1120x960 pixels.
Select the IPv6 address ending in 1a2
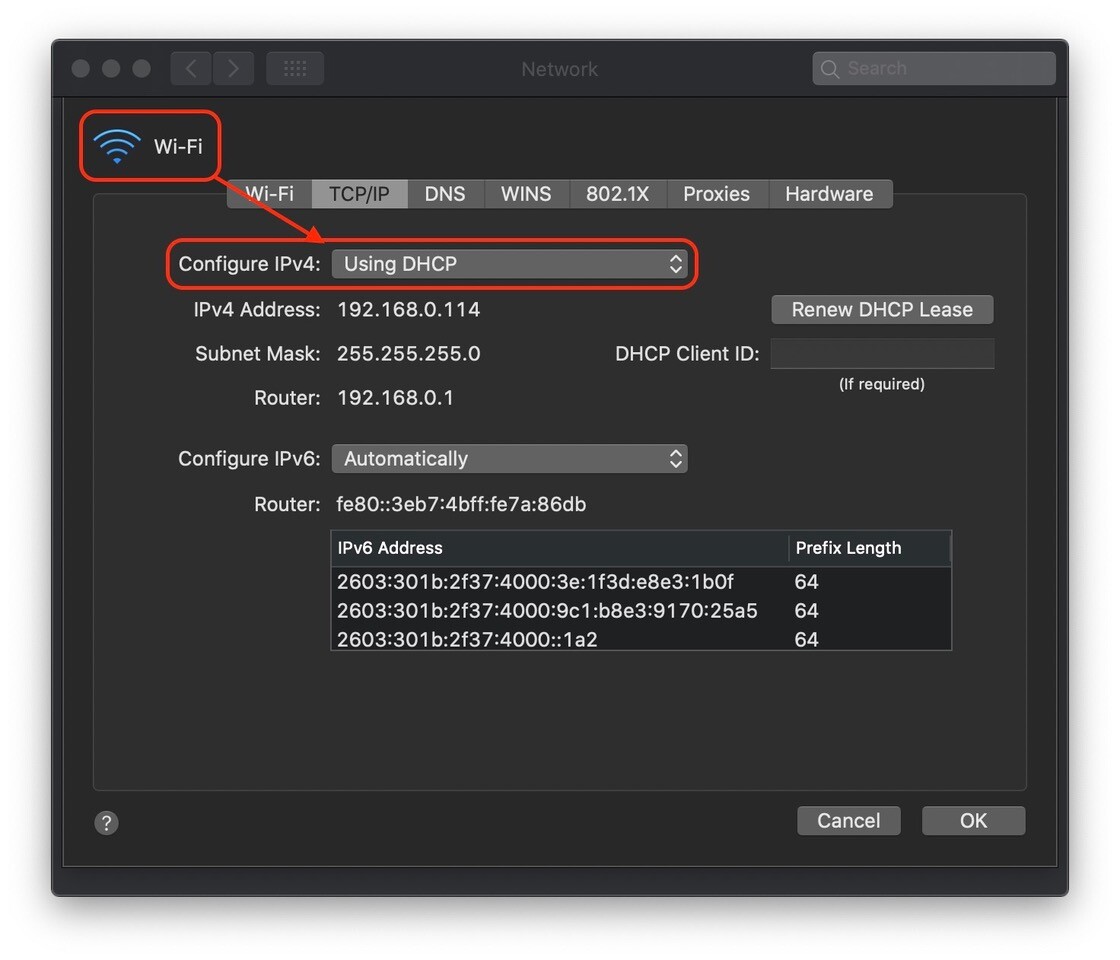[467, 639]
